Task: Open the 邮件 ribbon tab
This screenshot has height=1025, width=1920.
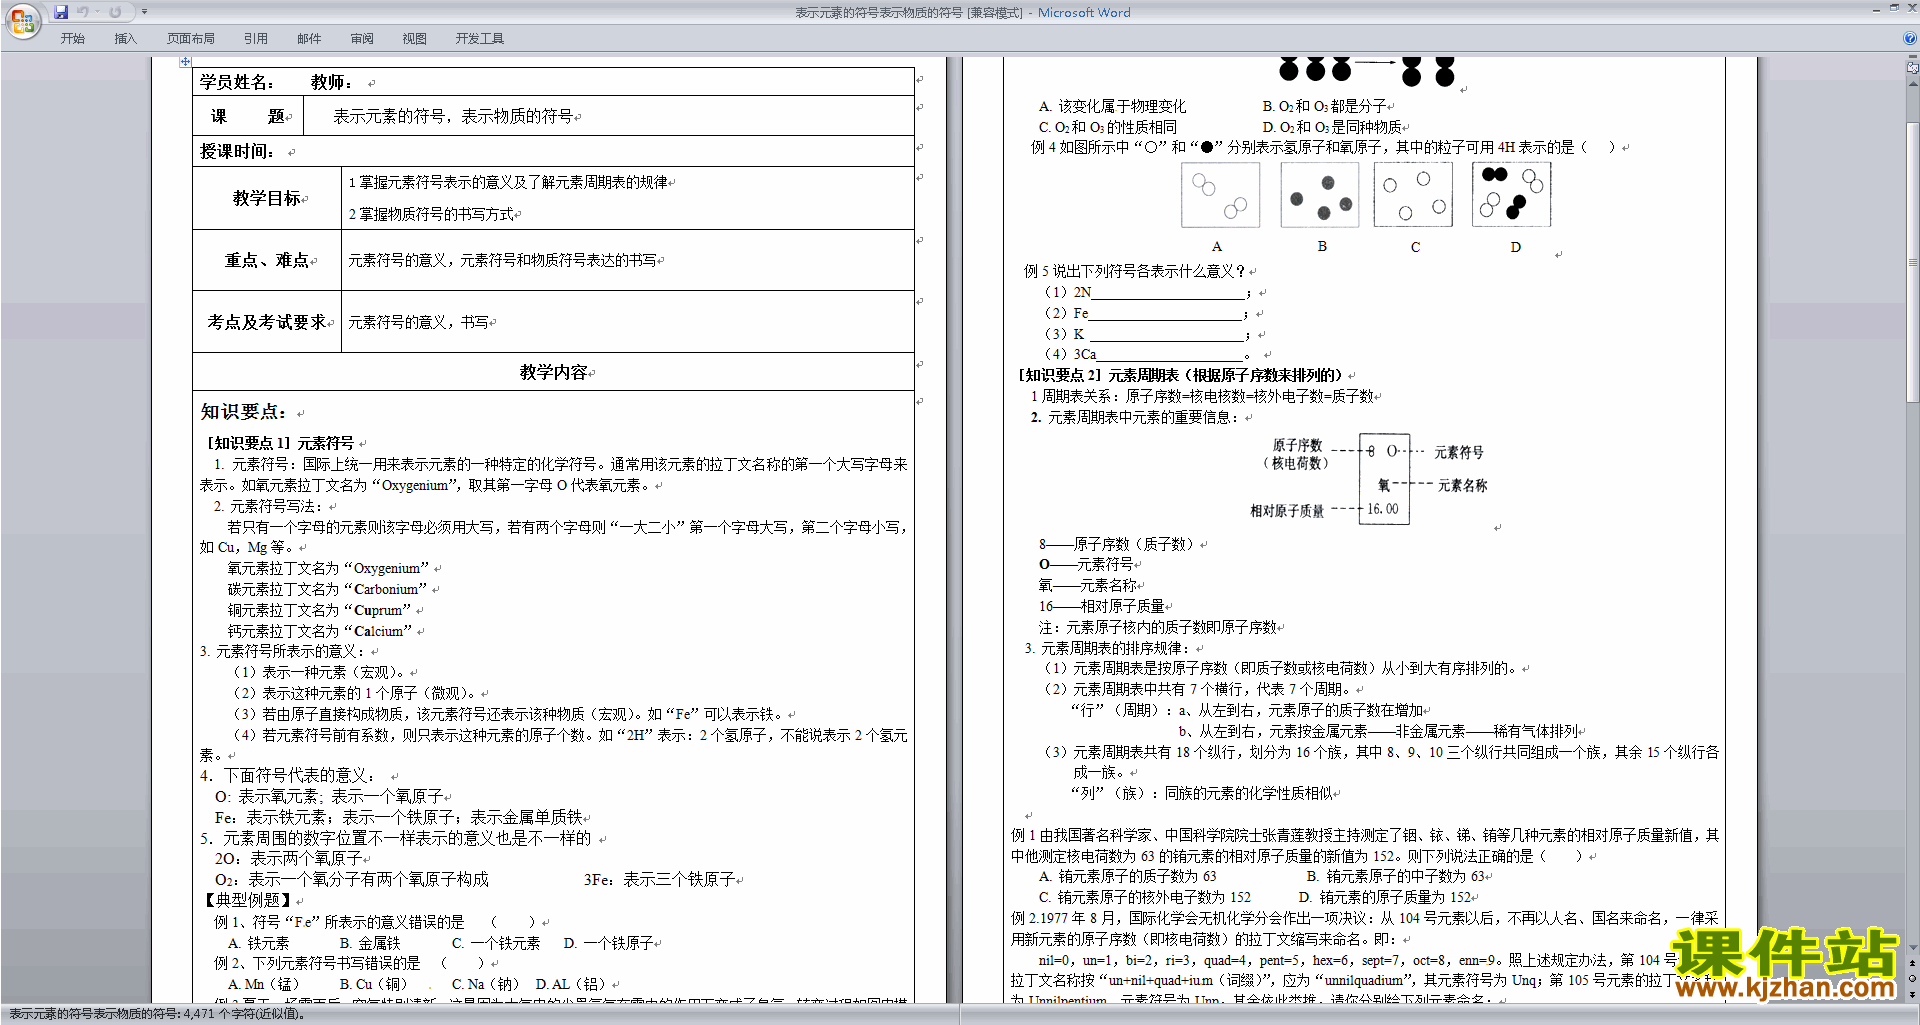Action: [x=309, y=38]
